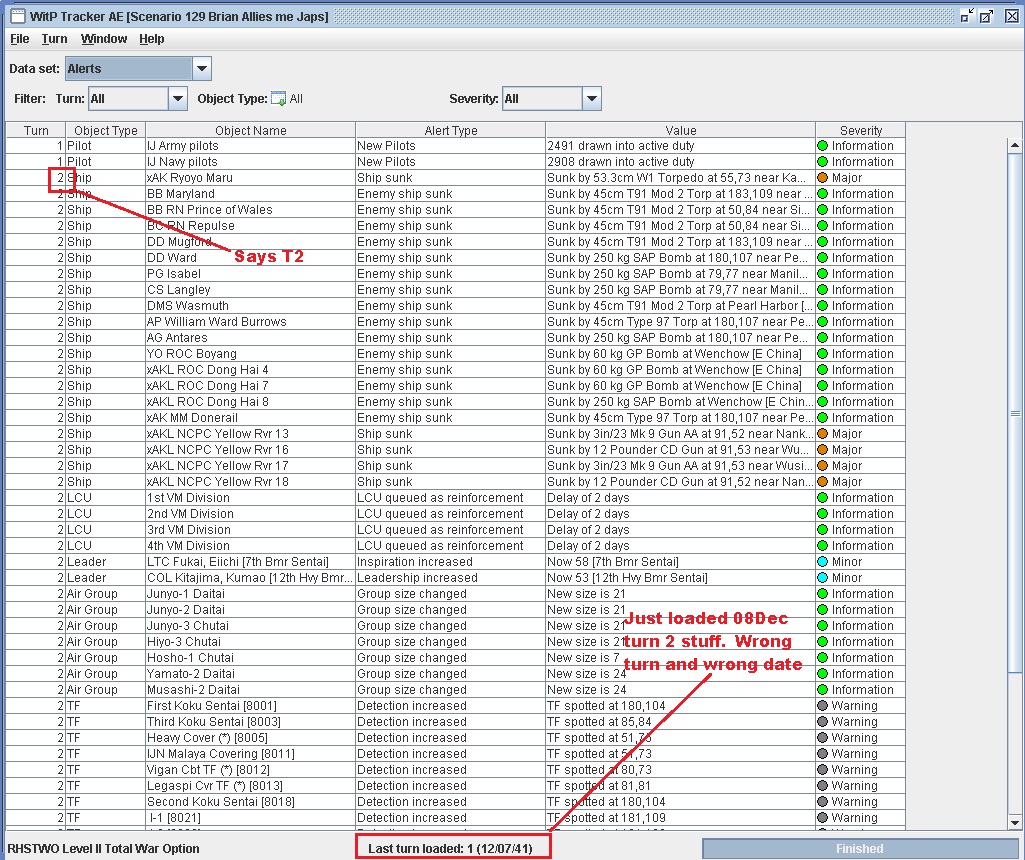Select the New size is 7 cell
This screenshot has height=860, width=1025.
pyautogui.click(x=681, y=658)
